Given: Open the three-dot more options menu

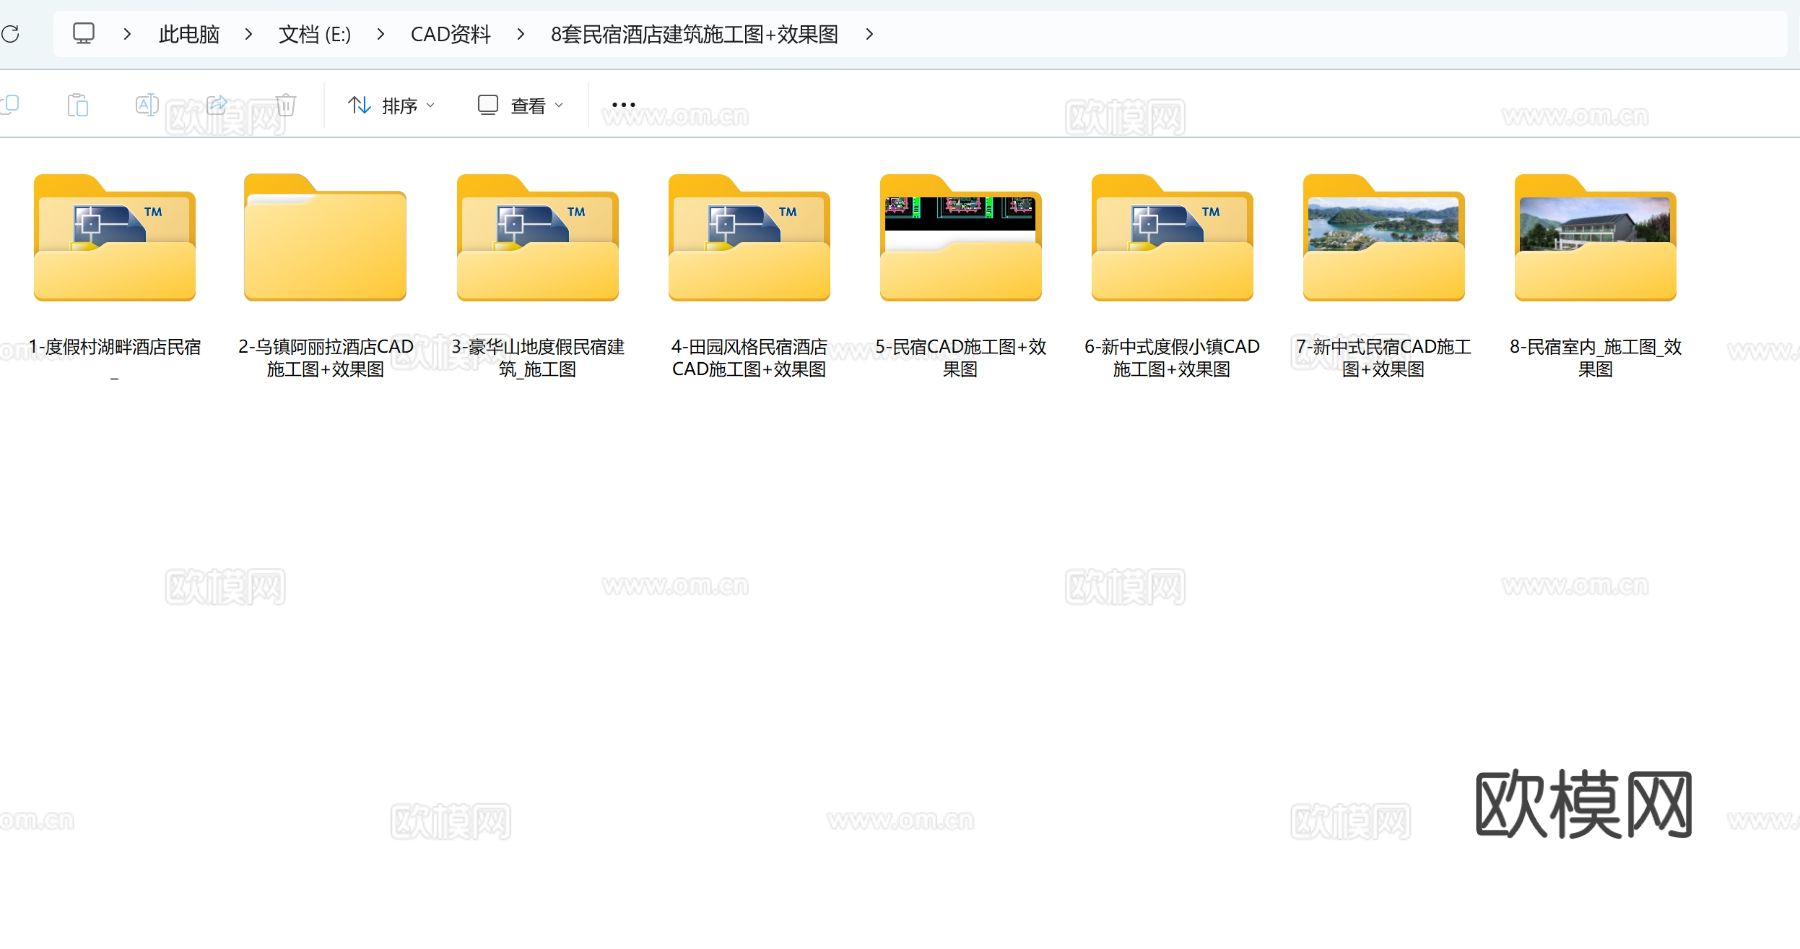Looking at the screenshot, I should tap(623, 105).
